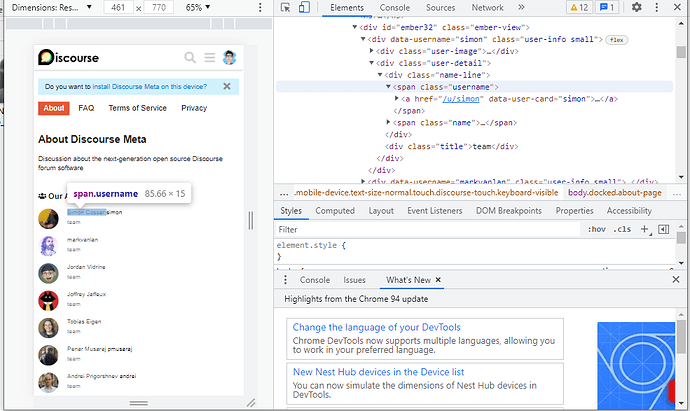This screenshot has width=690, height=411.
Task: Open the drawer three-dot menu
Action: point(285,280)
